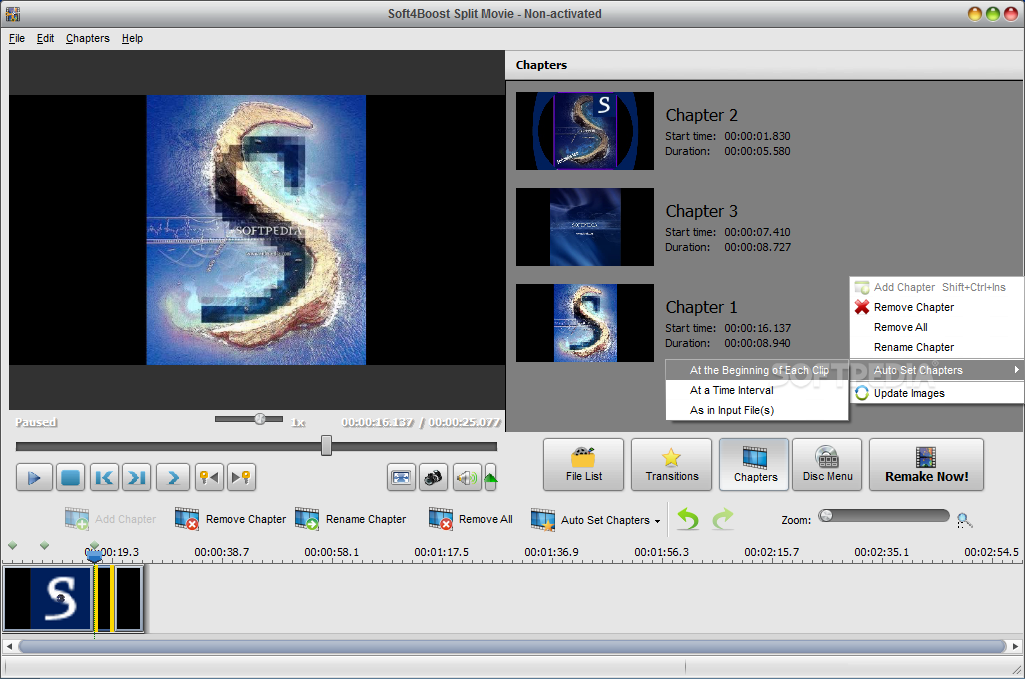
Task: Jump to the next frame
Action: coord(137,478)
